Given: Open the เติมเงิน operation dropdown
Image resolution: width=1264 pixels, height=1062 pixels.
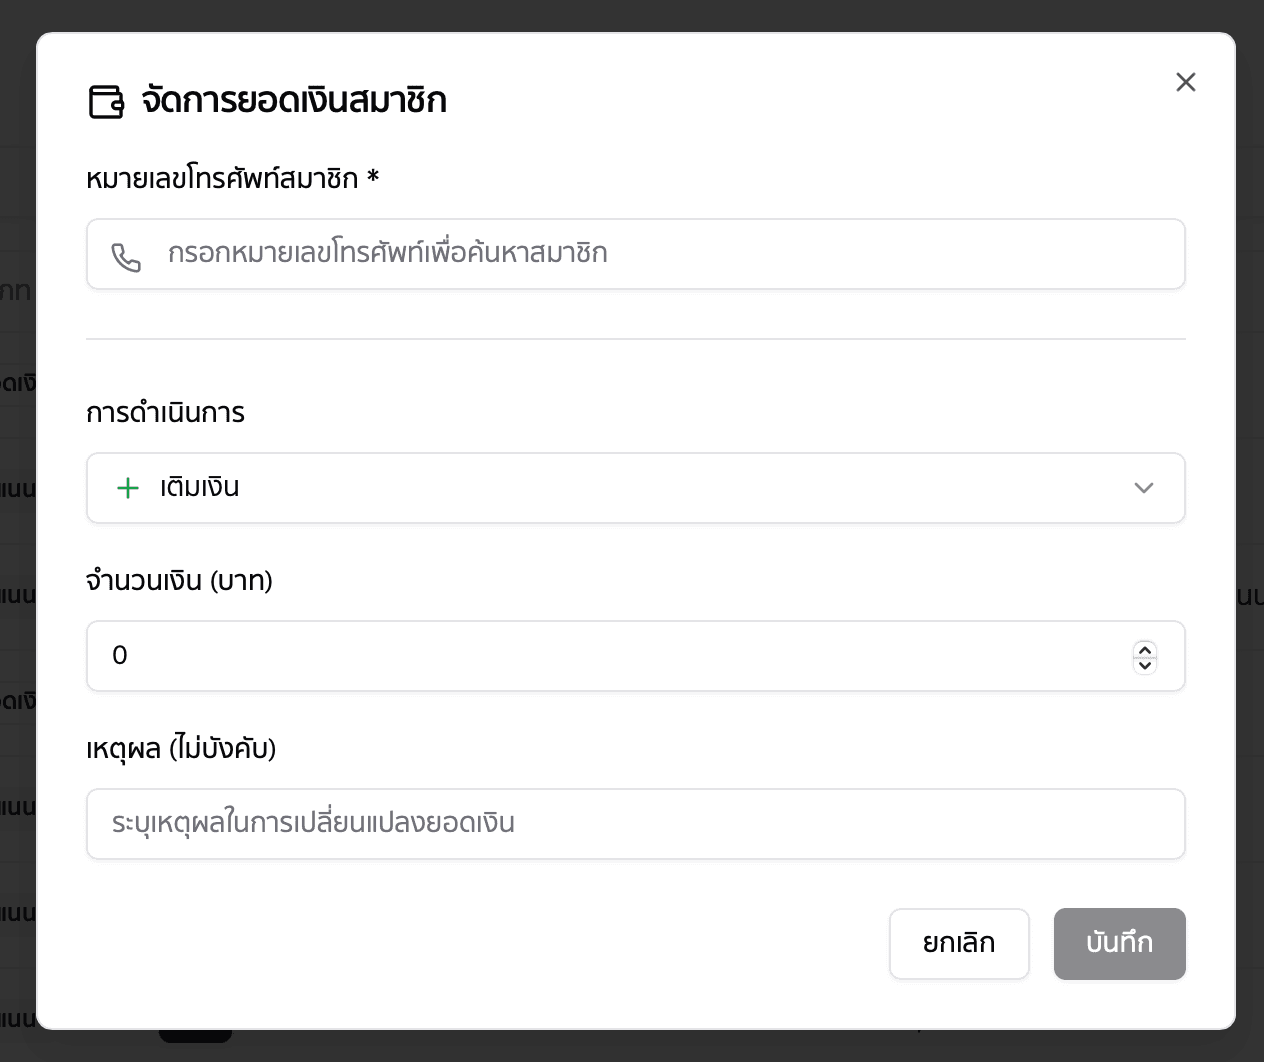Looking at the screenshot, I should pos(635,488).
